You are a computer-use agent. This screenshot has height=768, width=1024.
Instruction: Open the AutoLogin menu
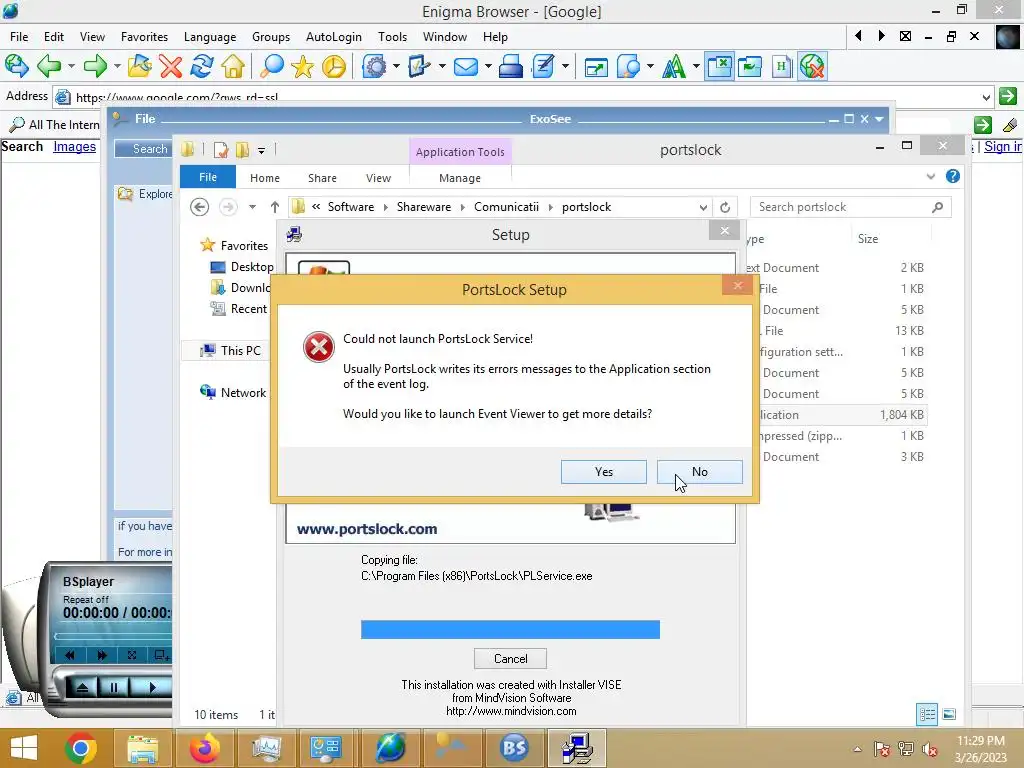(334, 37)
